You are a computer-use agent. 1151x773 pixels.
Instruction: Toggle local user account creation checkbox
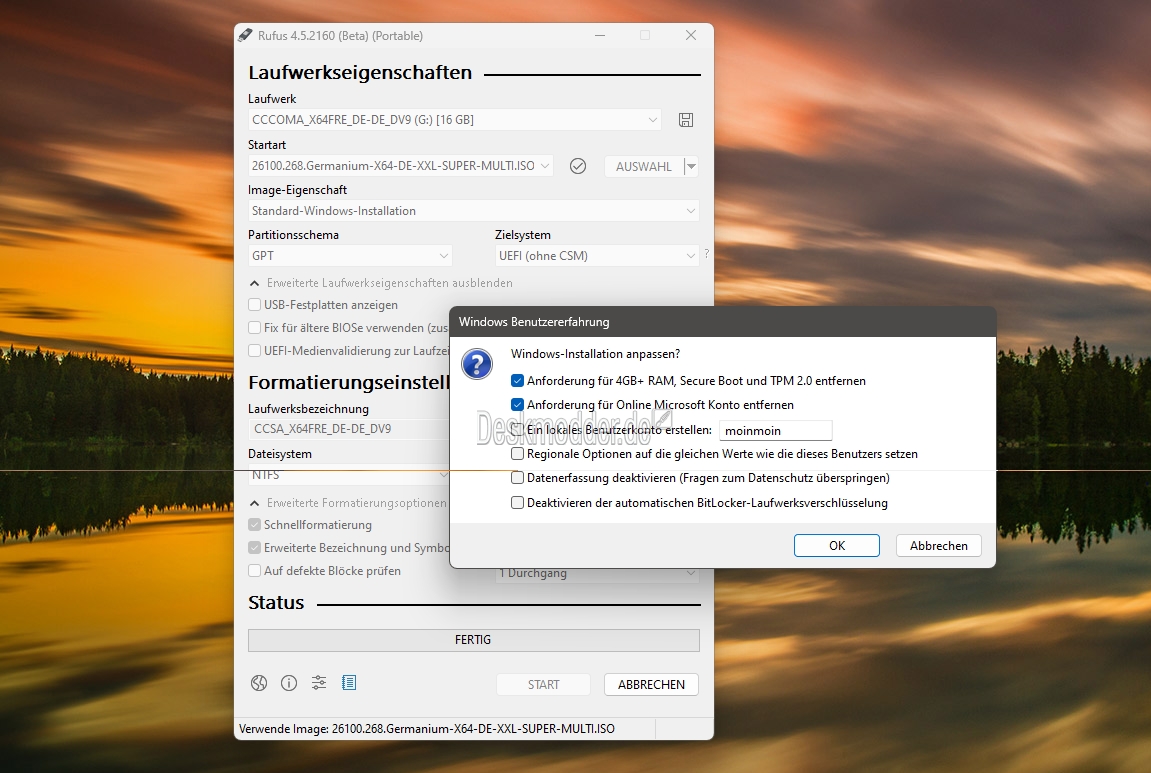coord(518,429)
